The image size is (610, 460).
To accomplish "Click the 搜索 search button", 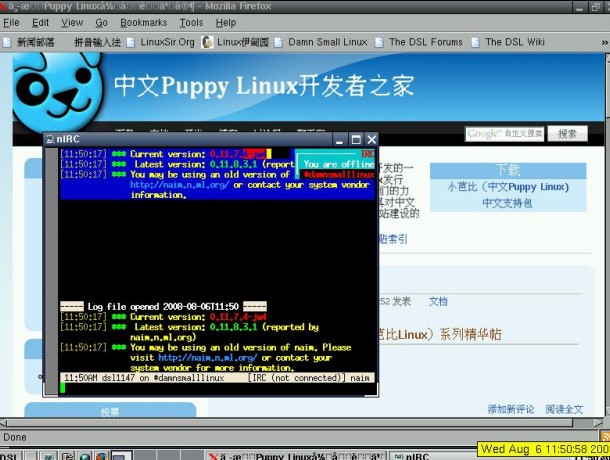I will tap(567, 134).
